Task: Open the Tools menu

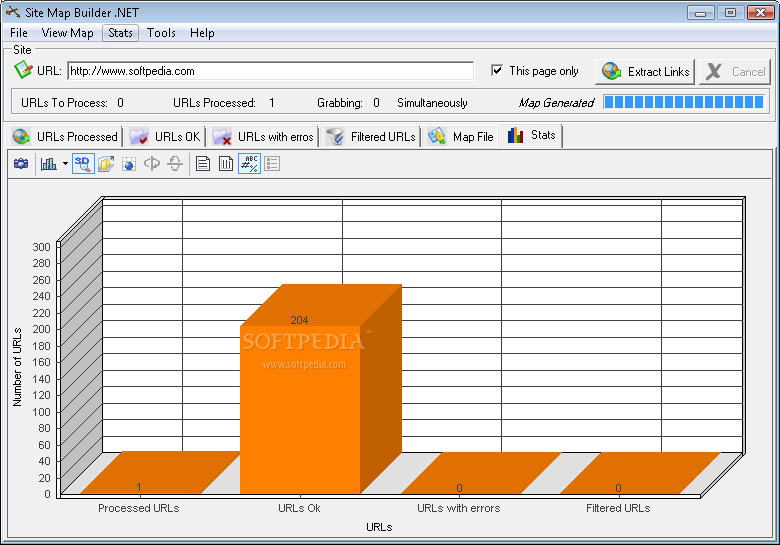Action: point(161,33)
